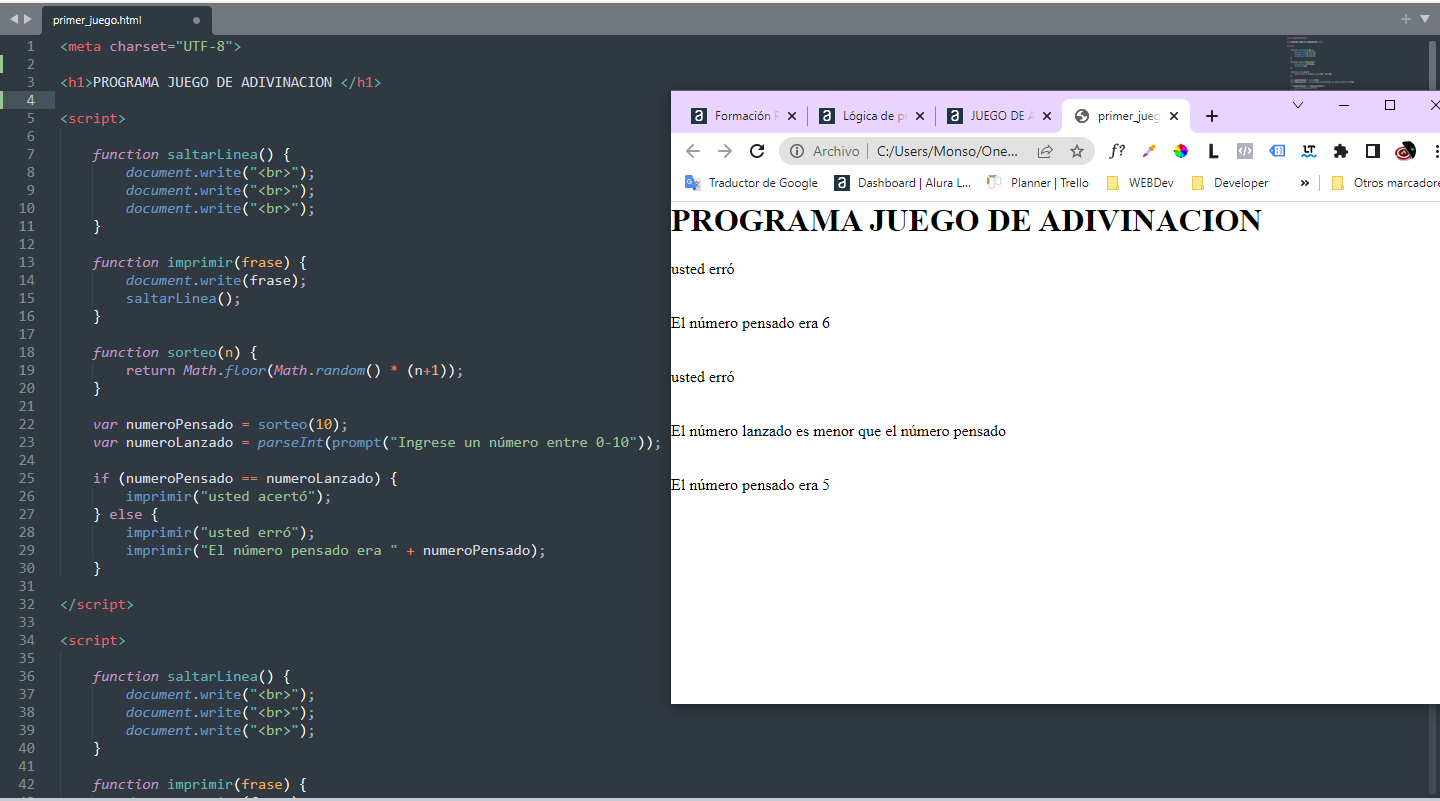Close the primer_juego browser tab
The width and height of the screenshot is (1440, 801).
click(x=1174, y=116)
